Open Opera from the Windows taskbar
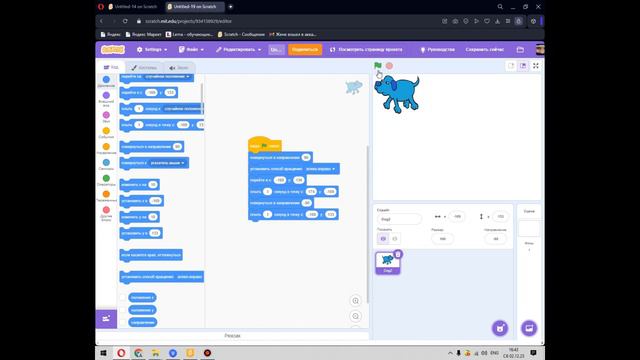 coord(121,353)
